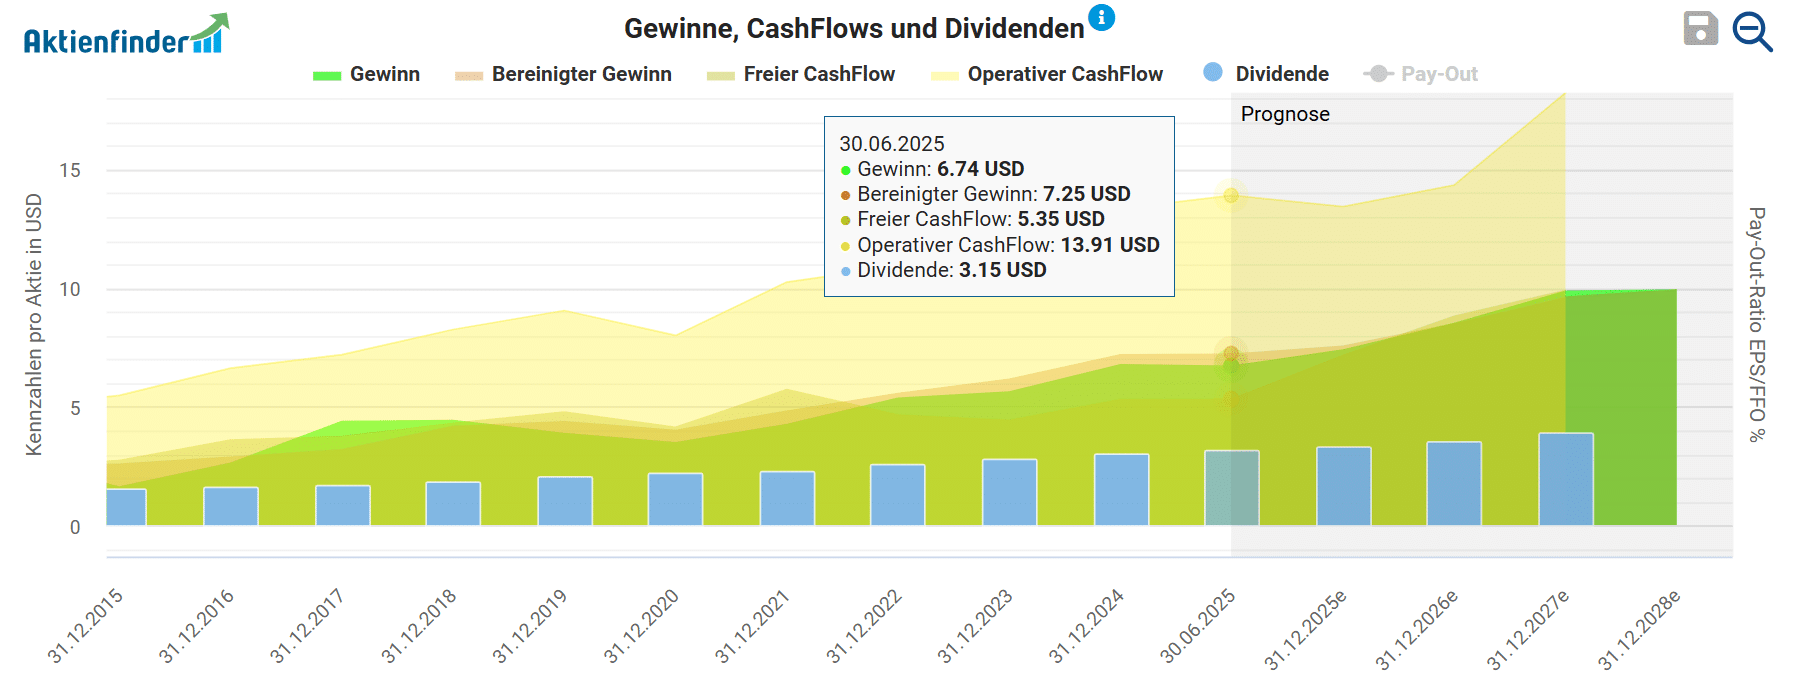Hide the Dividende series via legend
1793x700 pixels.
point(1281,74)
